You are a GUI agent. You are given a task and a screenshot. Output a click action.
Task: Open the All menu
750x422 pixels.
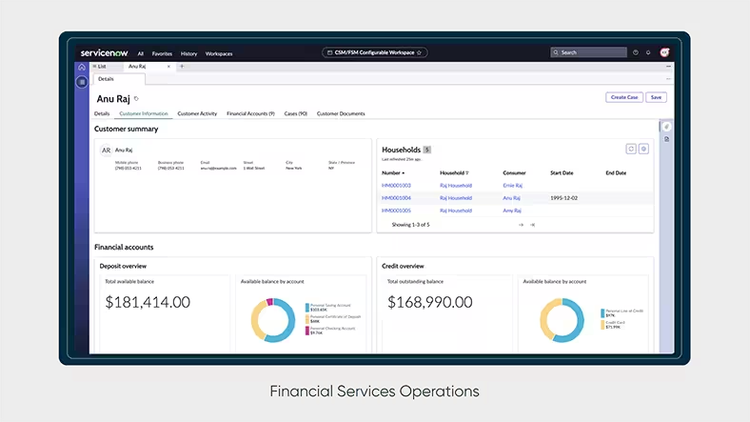coord(141,54)
